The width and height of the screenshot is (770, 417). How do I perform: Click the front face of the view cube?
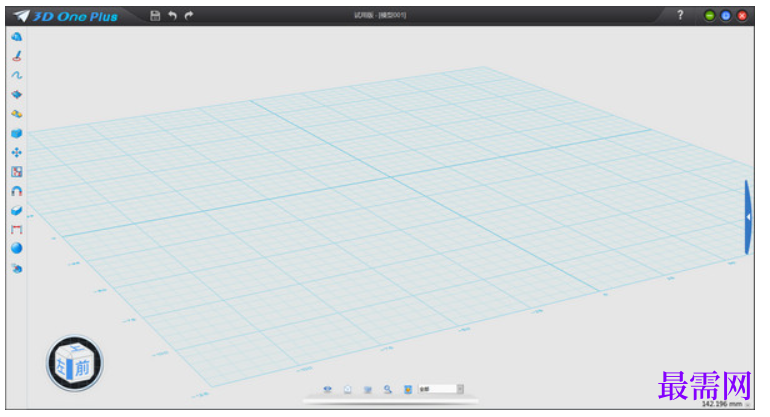82,367
